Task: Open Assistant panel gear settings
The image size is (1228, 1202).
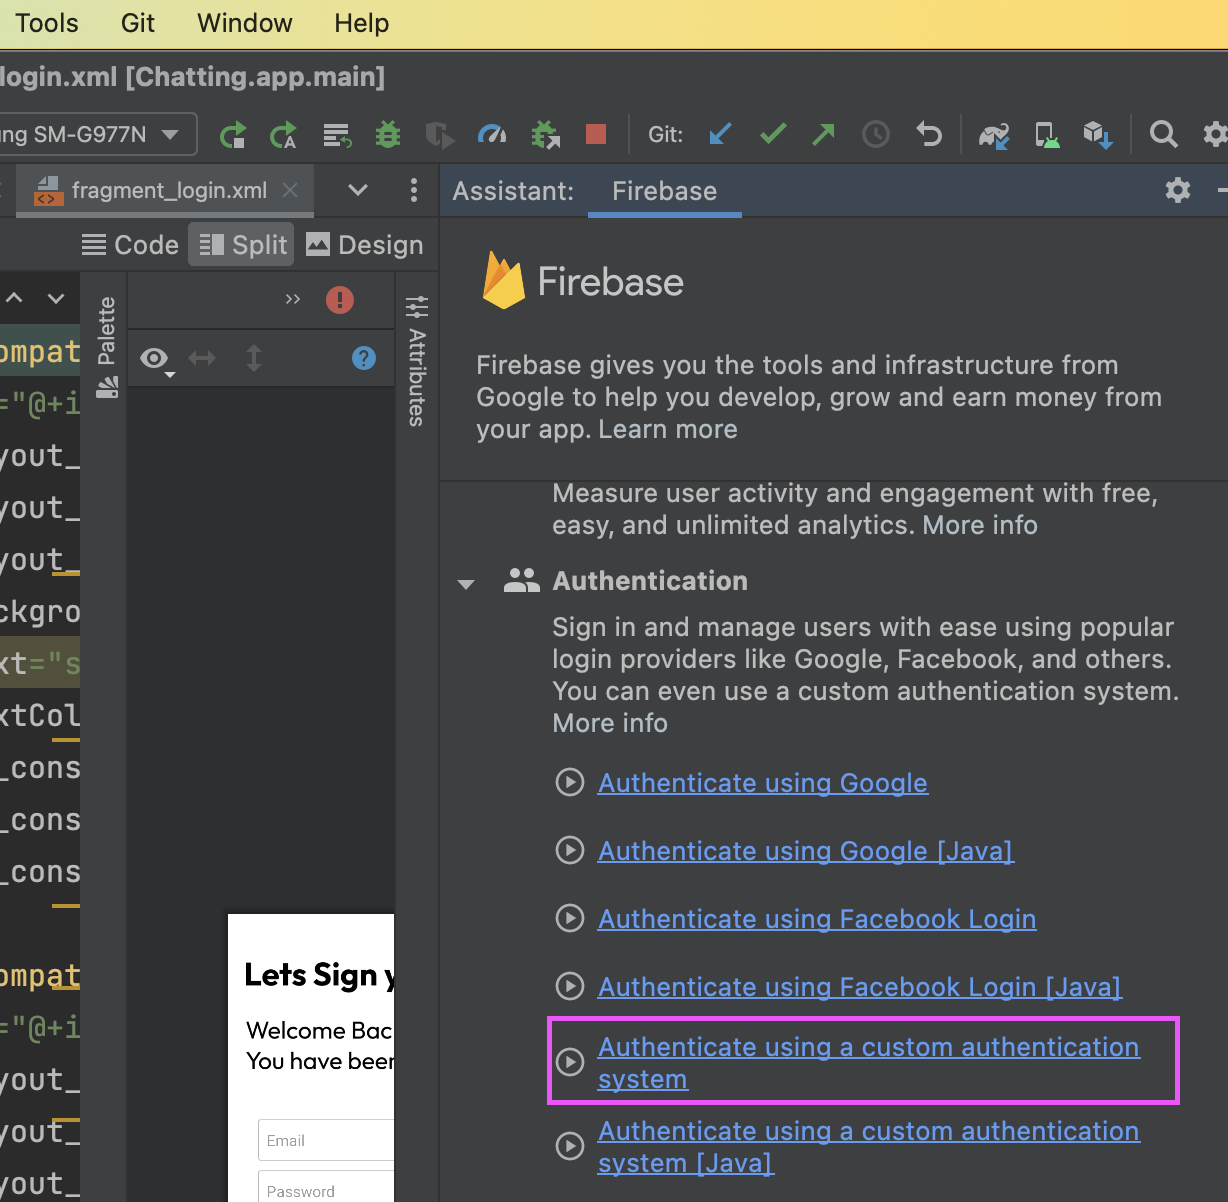Action: tap(1178, 190)
